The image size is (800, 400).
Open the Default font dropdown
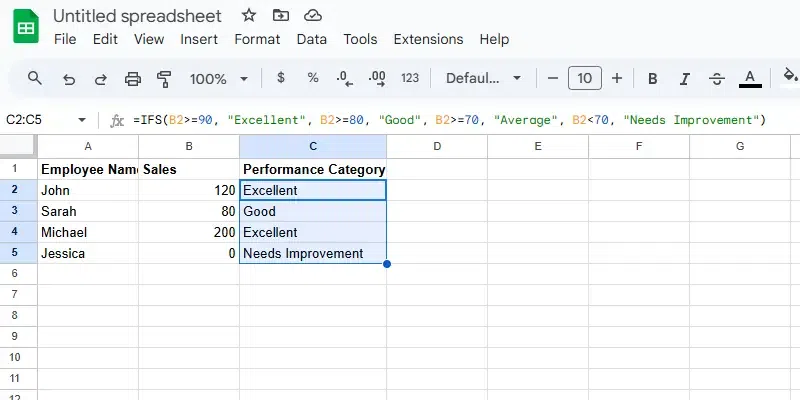pos(484,78)
